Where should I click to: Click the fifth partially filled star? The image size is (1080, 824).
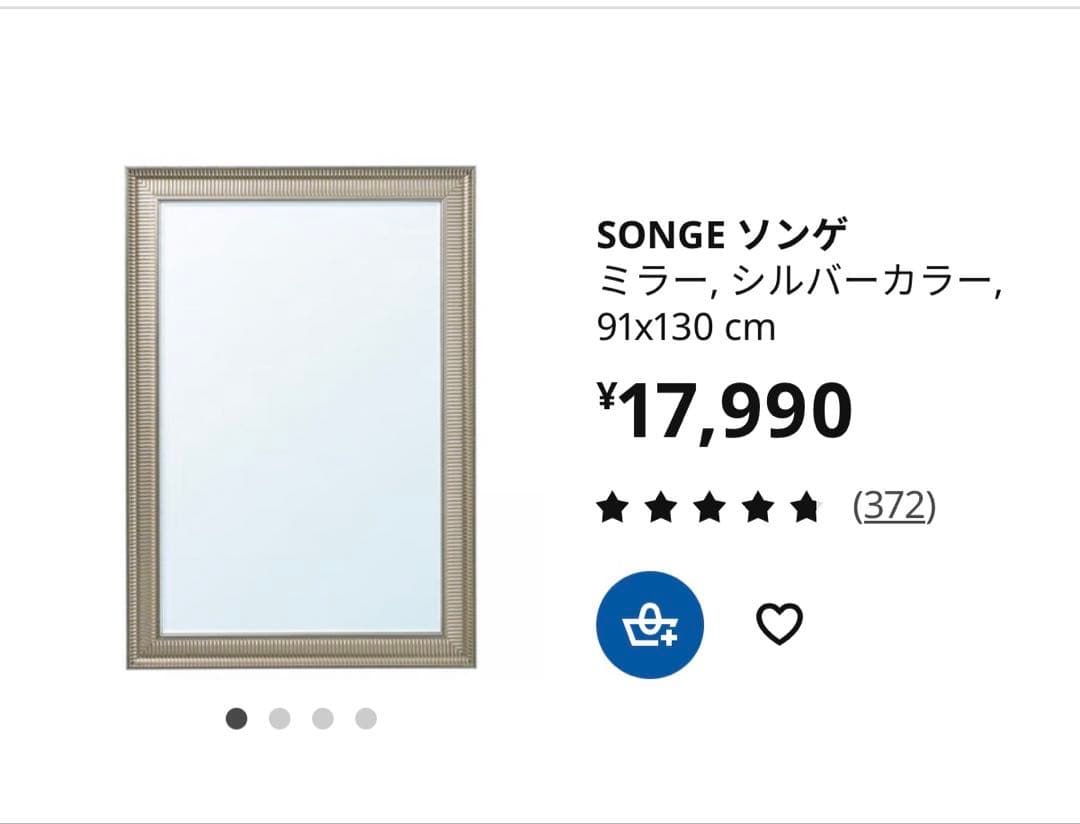point(804,508)
